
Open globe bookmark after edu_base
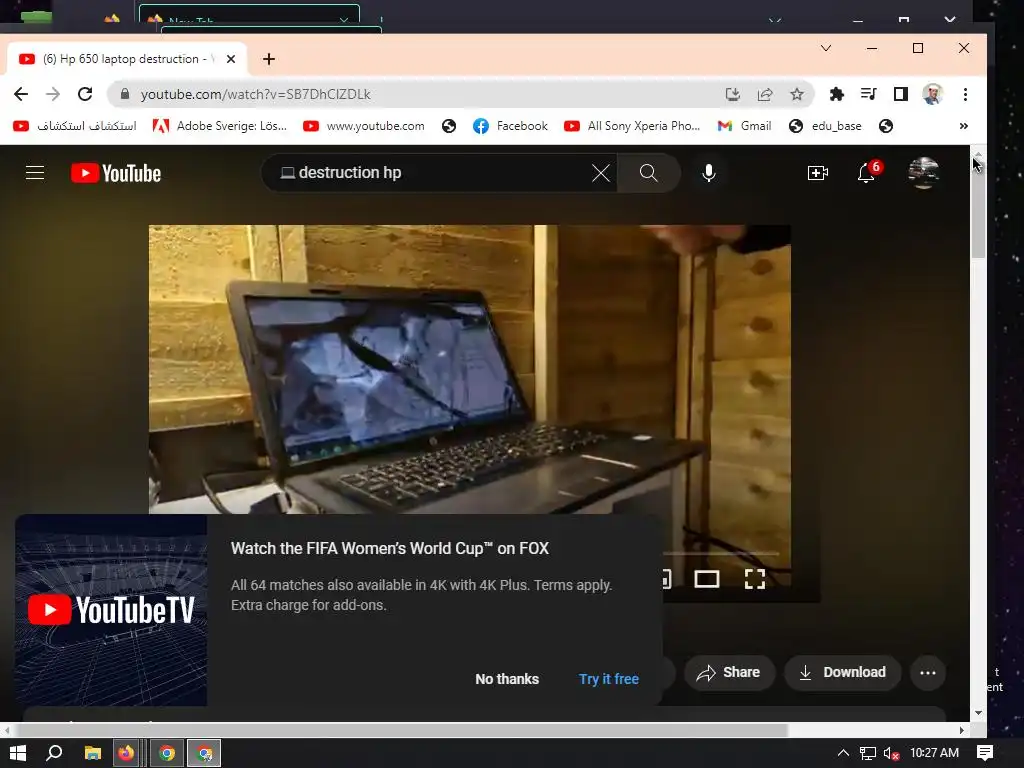[x=886, y=126]
